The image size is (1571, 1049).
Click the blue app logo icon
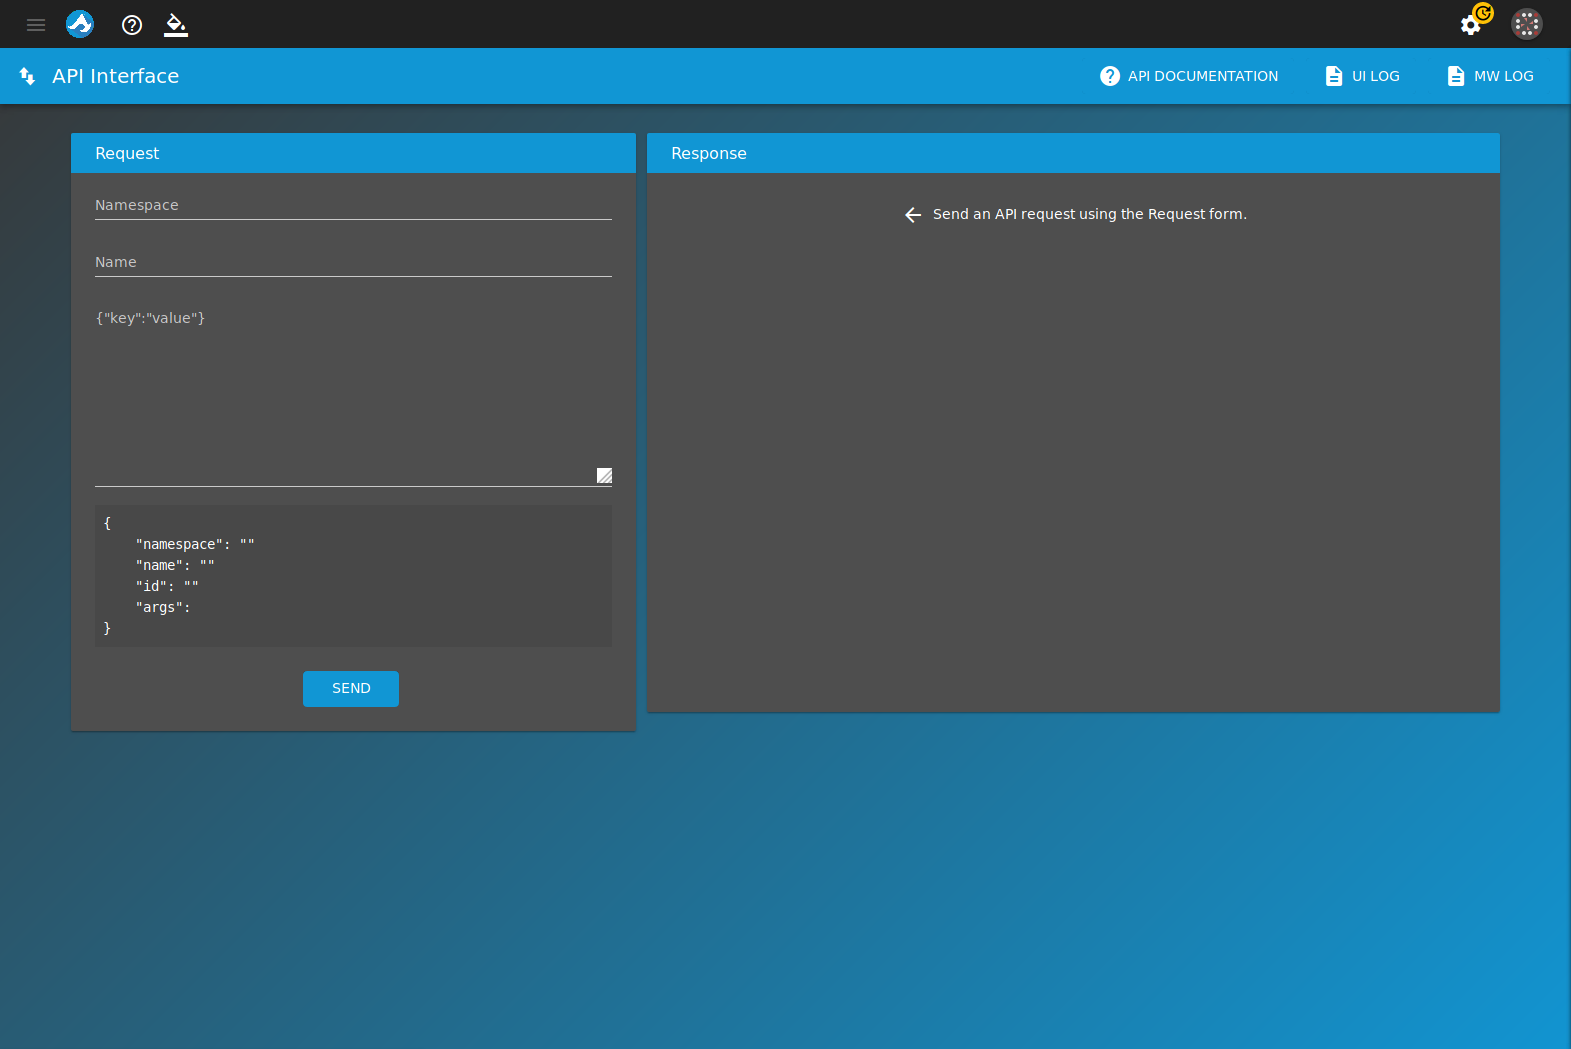point(80,24)
